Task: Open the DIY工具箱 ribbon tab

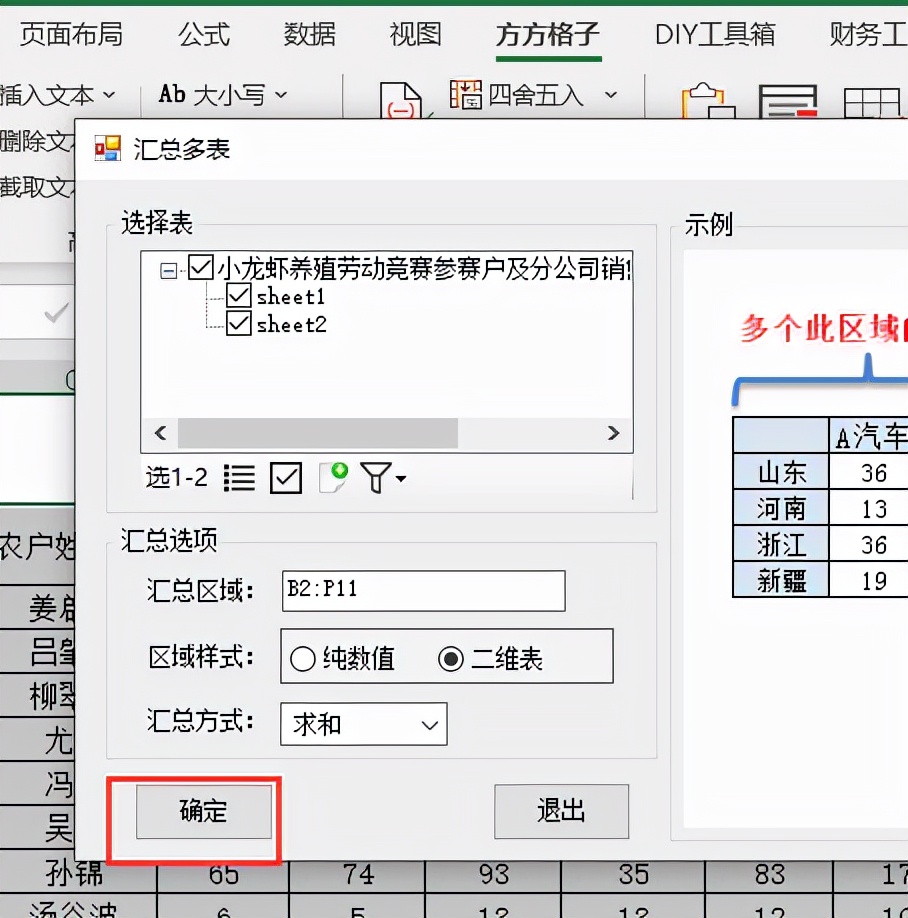Action: (x=714, y=32)
